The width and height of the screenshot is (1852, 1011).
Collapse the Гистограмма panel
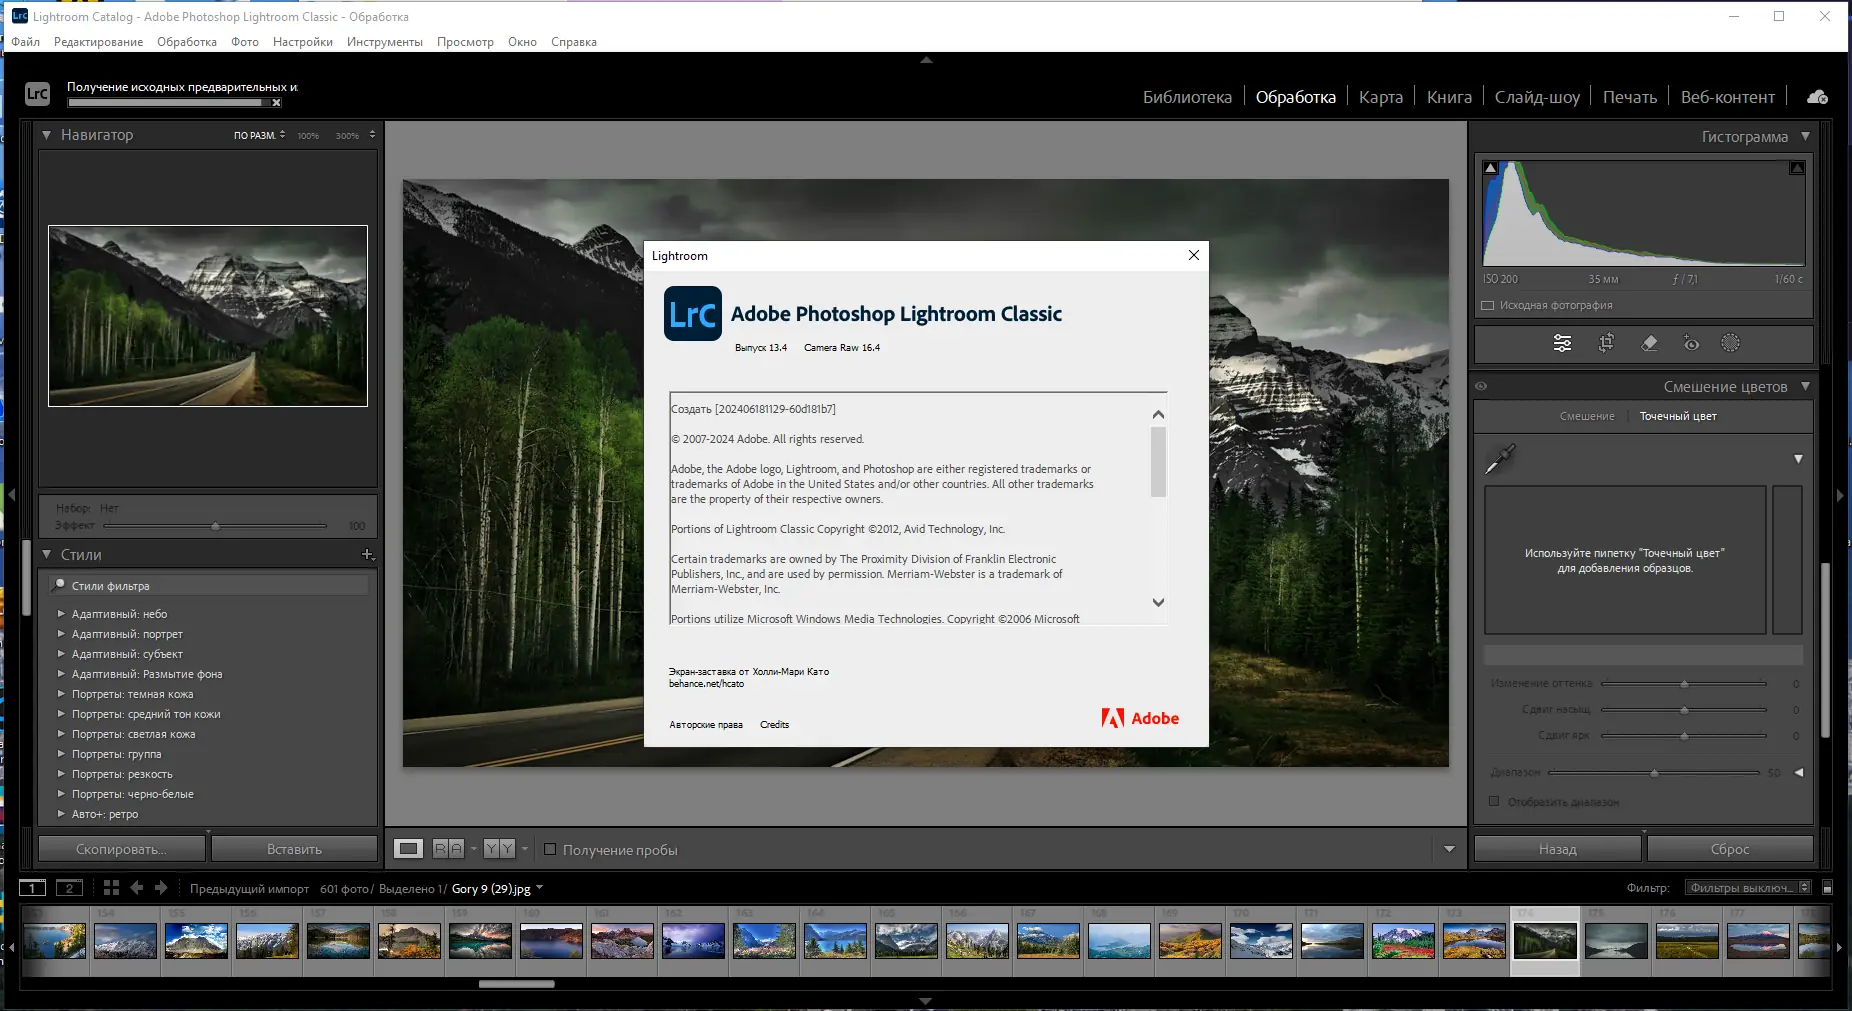(x=1805, y=136)
